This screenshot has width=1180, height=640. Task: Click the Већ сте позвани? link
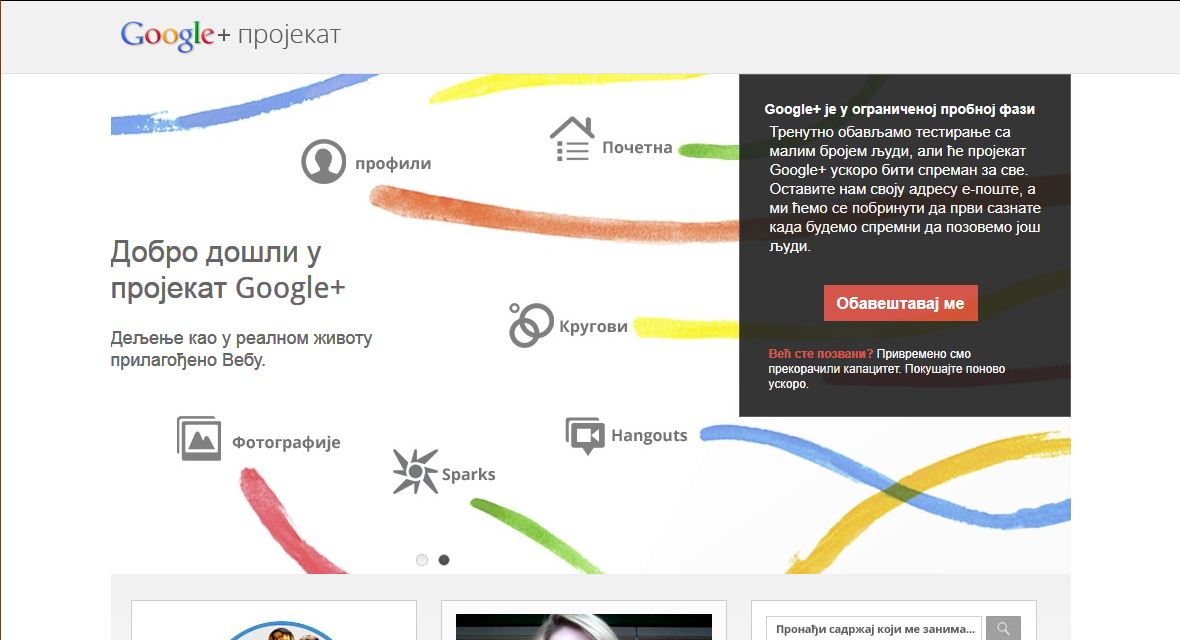point(820,354)
